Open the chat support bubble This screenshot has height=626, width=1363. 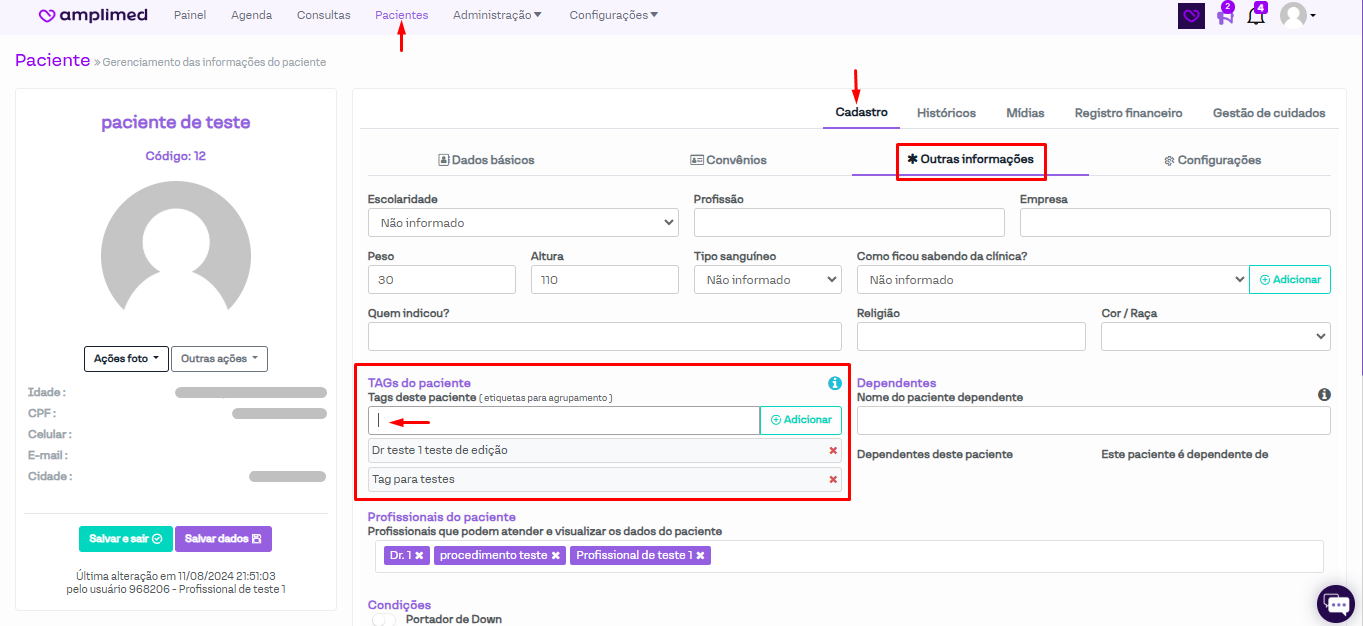[x=1336, y=603]
